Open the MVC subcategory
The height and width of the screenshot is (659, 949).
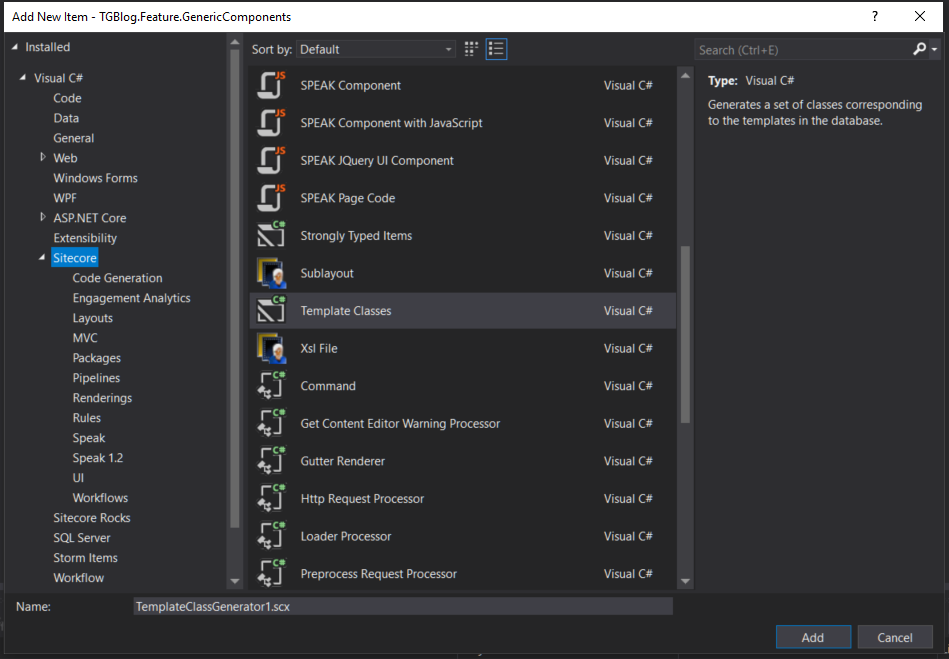click(85, 338)
